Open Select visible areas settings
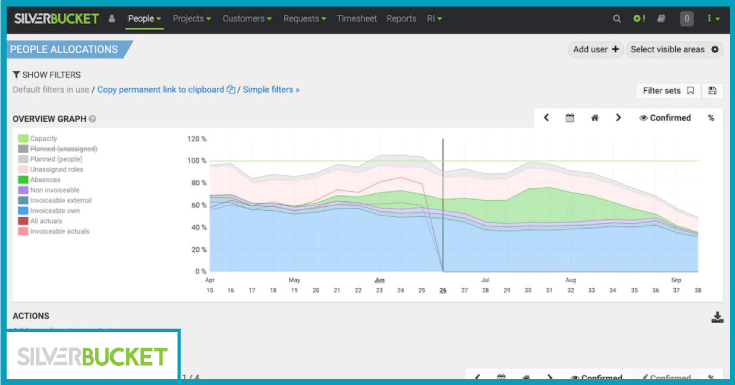The height and width of the screenshot is (385, 735). click(675, 49)
